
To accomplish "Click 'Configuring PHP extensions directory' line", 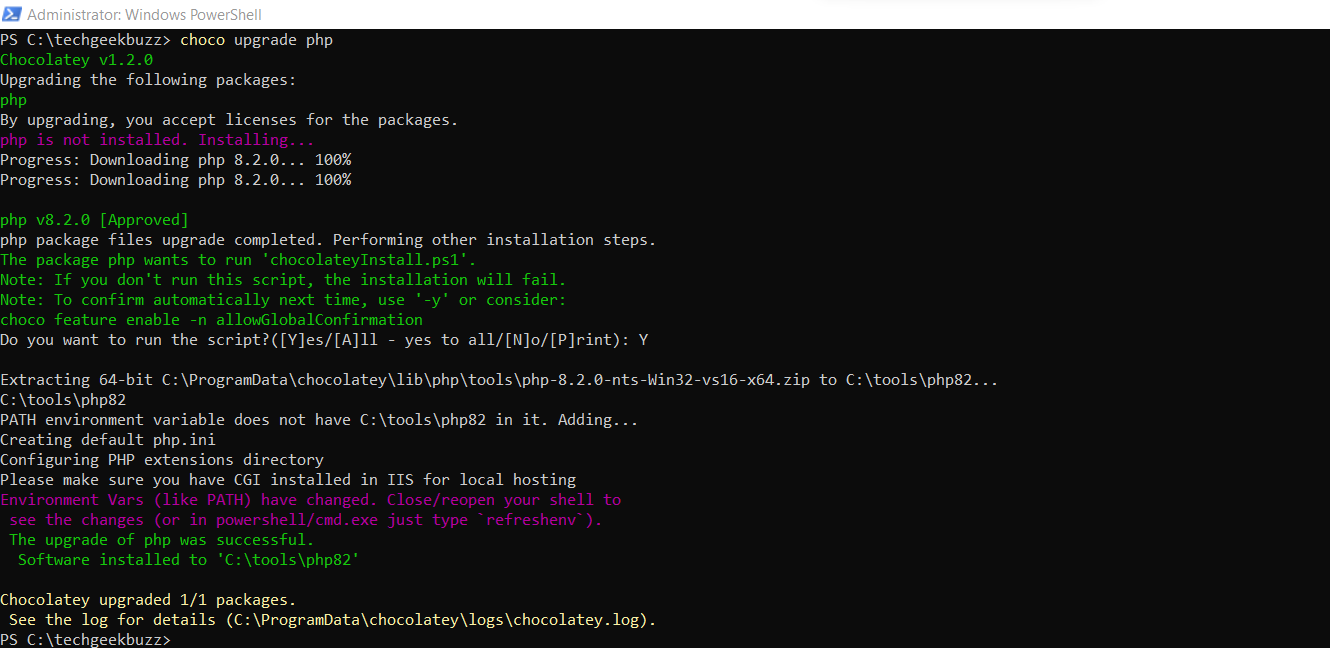I will coord(162,460).
